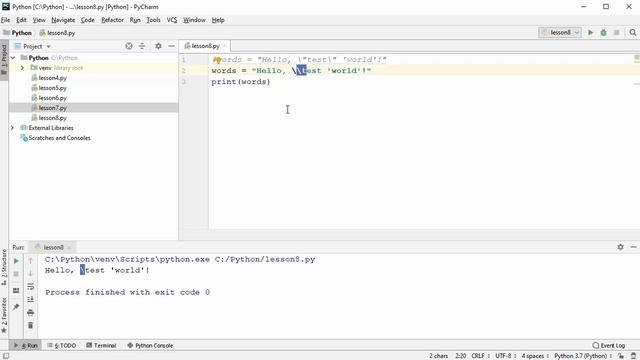This screenshot has width=640, height=360.
Task: Toggle soft-wrap in run console
Action: click(x=30, y=287)
